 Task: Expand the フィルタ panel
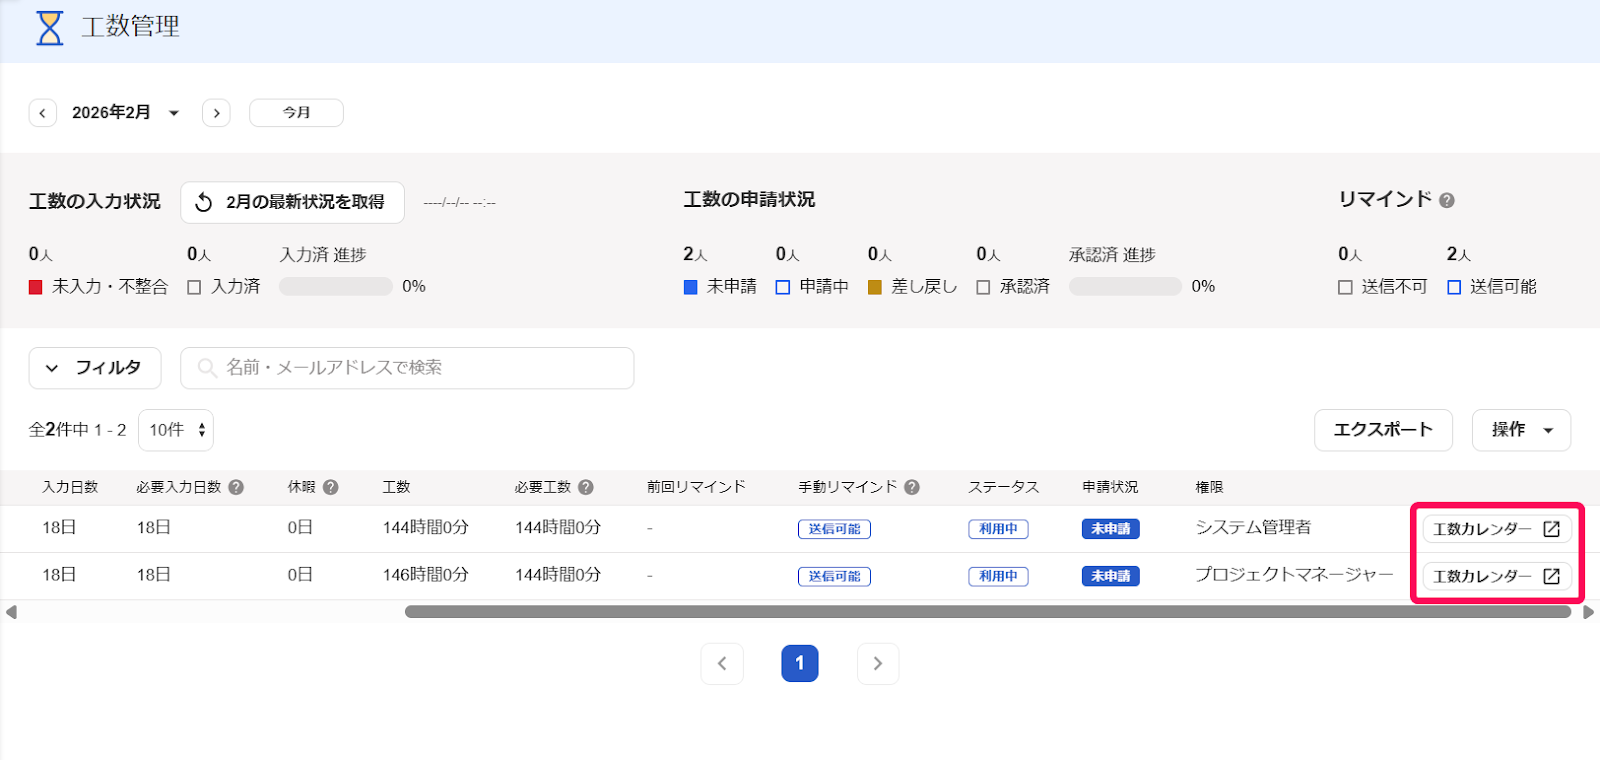pos(95,368)
